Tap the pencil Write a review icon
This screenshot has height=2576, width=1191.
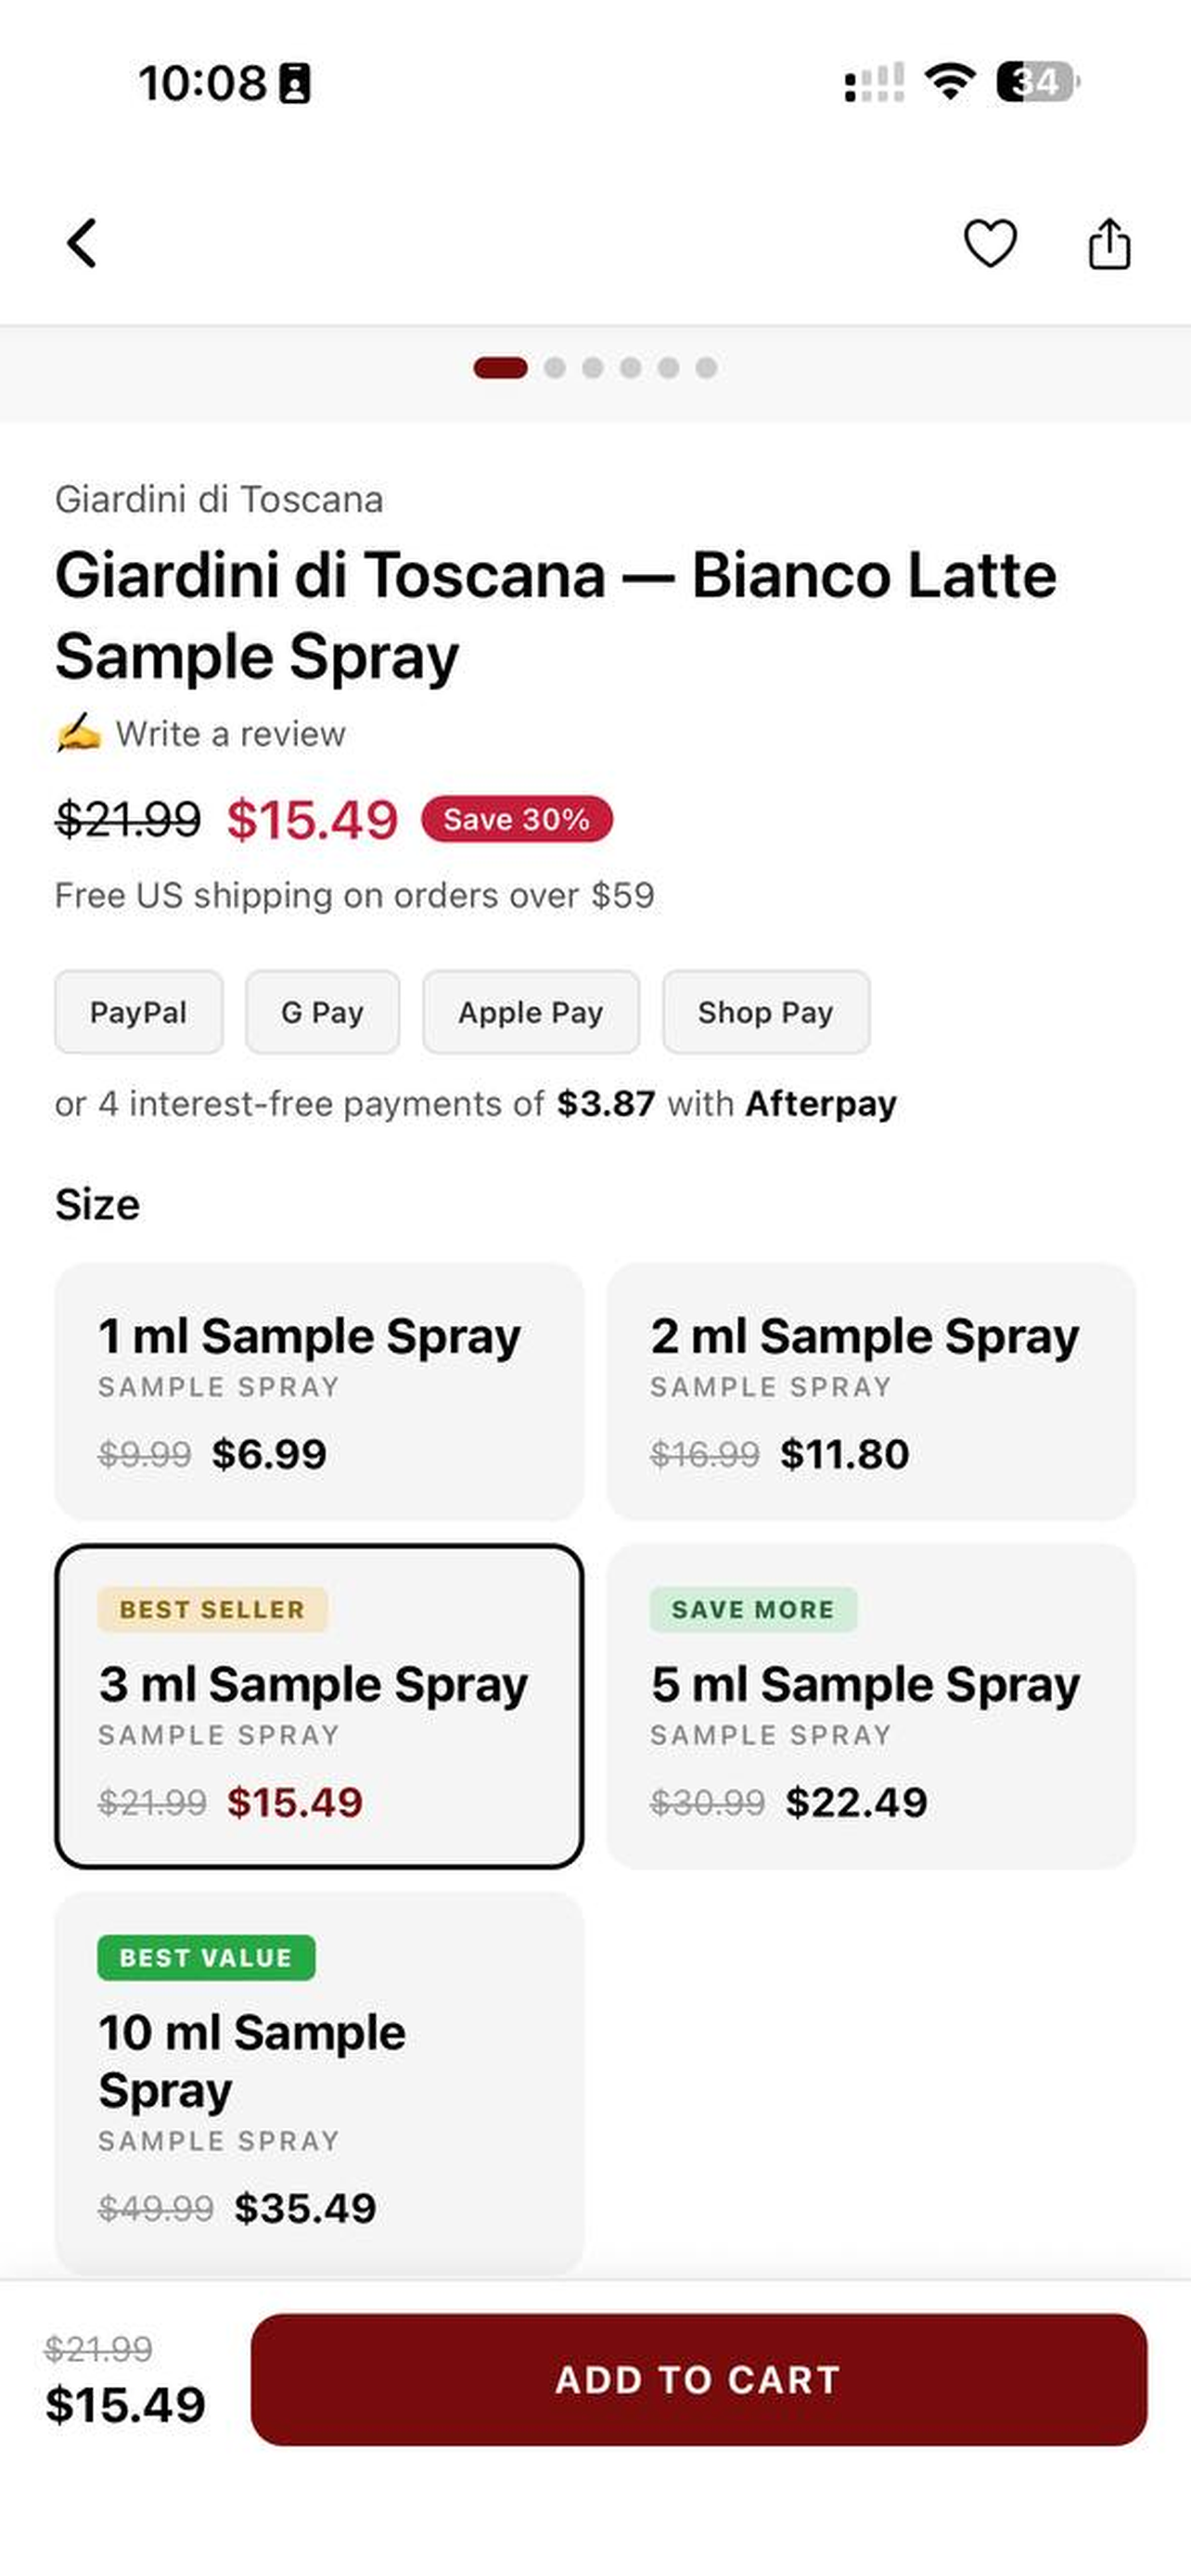[x=78, y=733]
